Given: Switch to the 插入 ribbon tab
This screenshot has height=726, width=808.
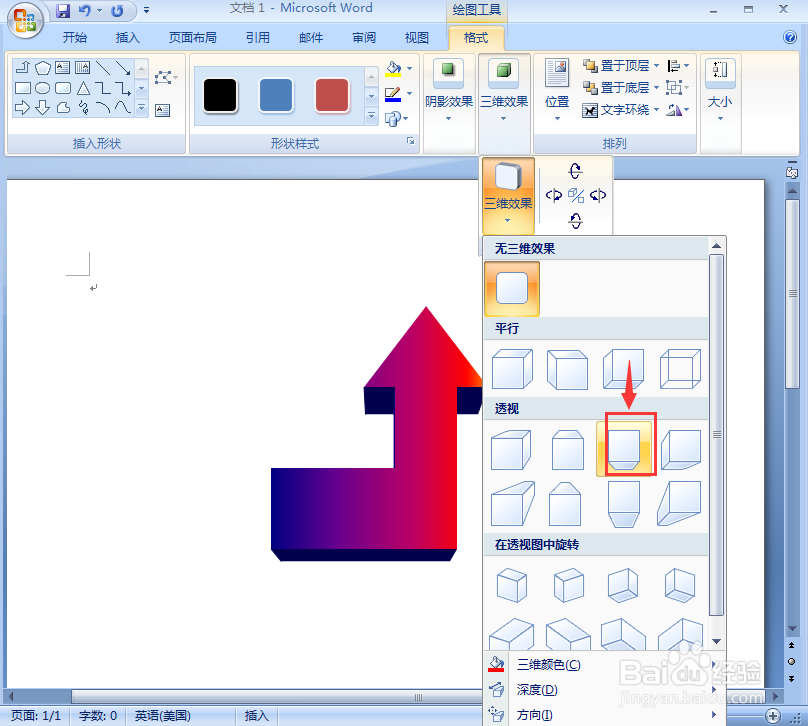Looking at the screenshot, I should click(x=127, y=38).
